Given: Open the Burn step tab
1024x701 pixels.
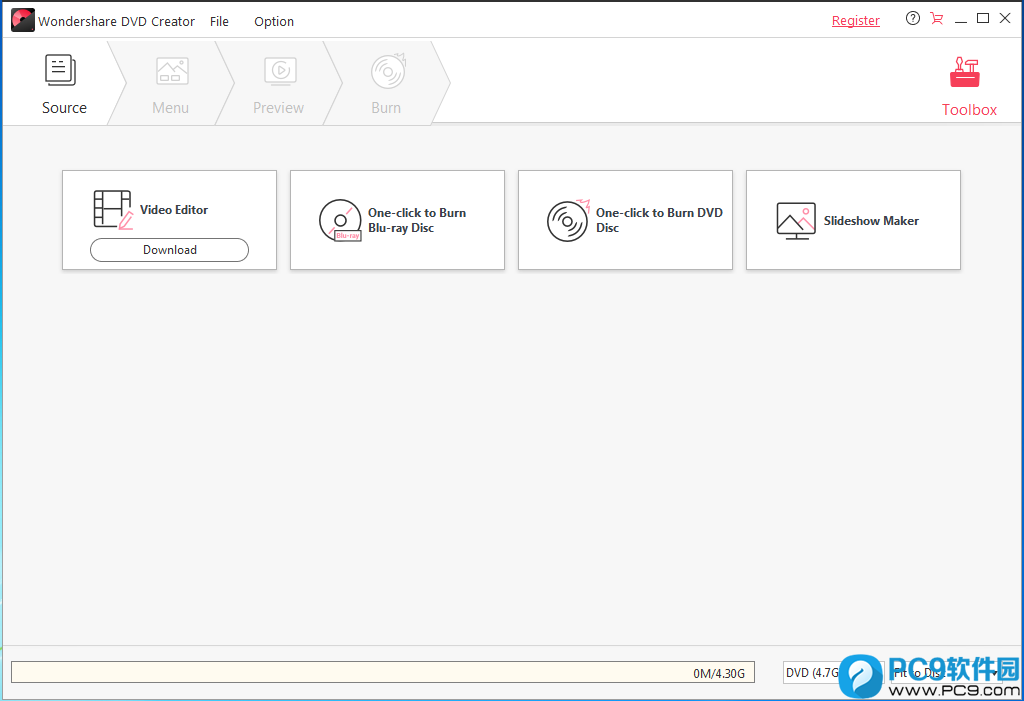Looking at the screenshot, I should click(386, 83).
